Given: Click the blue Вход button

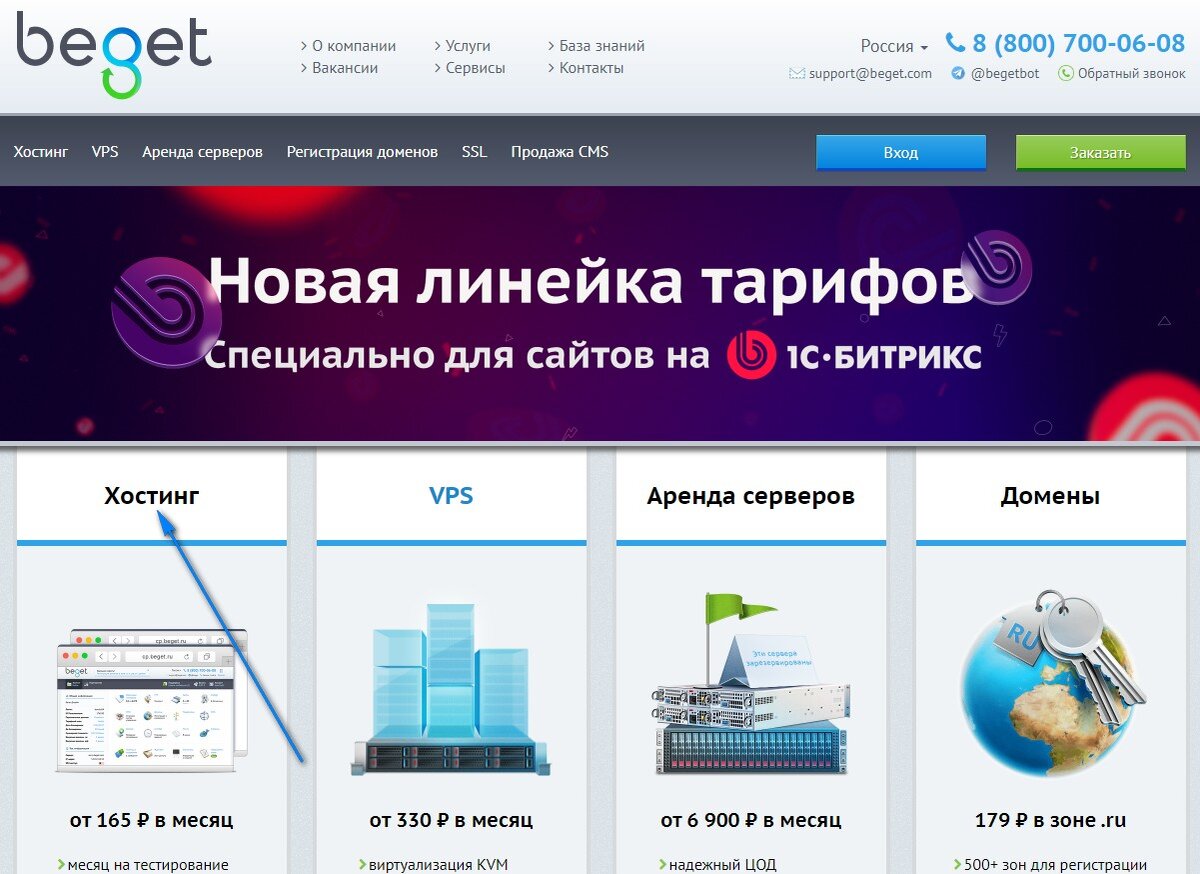Looking at the screenshot, I should [x=901, y=153].
